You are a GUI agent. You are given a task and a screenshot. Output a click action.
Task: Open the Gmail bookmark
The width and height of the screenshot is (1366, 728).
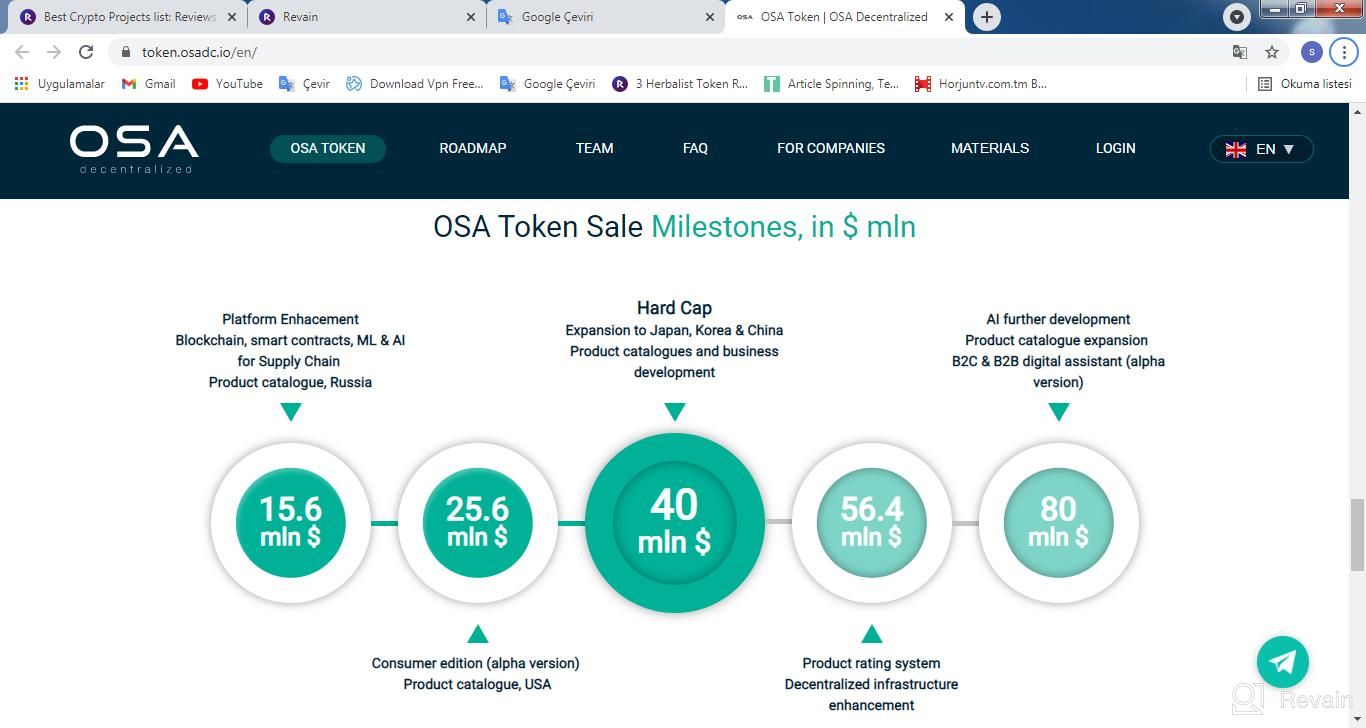tap(148, 84)
